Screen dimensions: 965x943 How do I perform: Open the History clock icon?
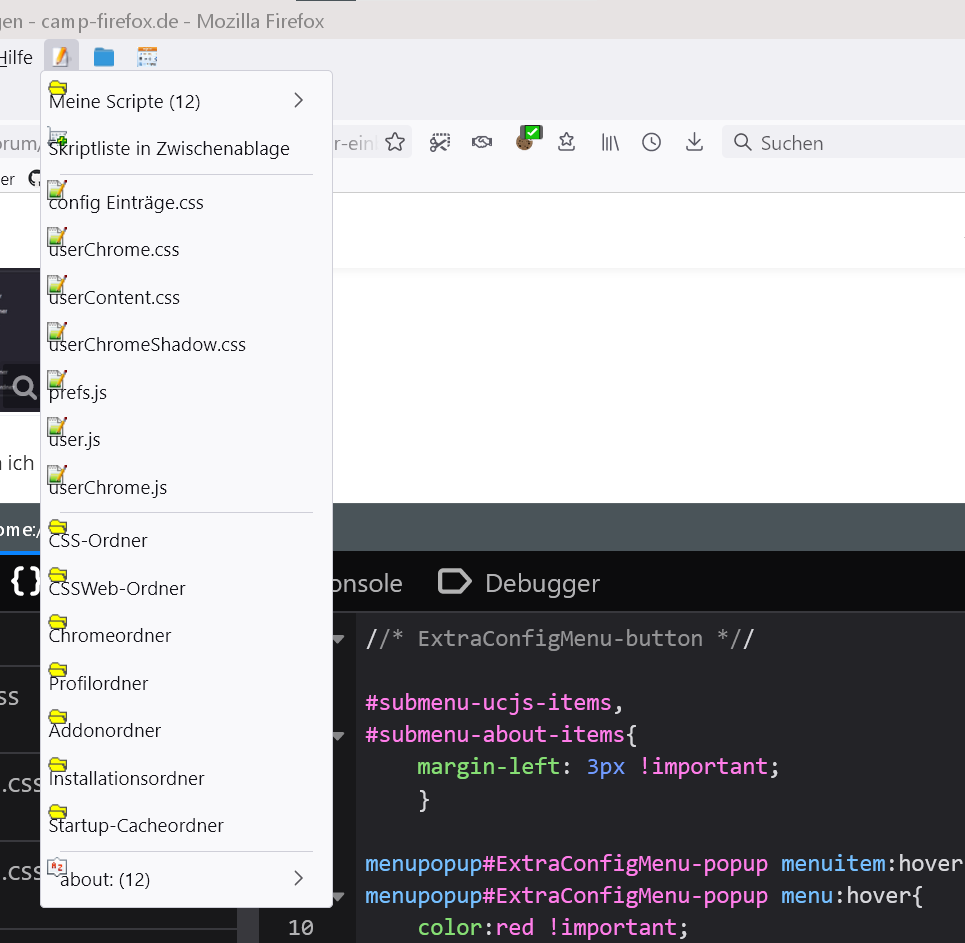click(x=652, y=142)
